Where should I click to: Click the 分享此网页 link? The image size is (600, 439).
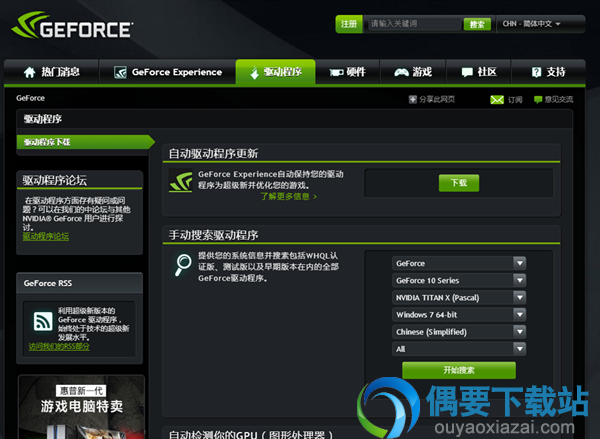pyautogui.click(x=437, y=100)
